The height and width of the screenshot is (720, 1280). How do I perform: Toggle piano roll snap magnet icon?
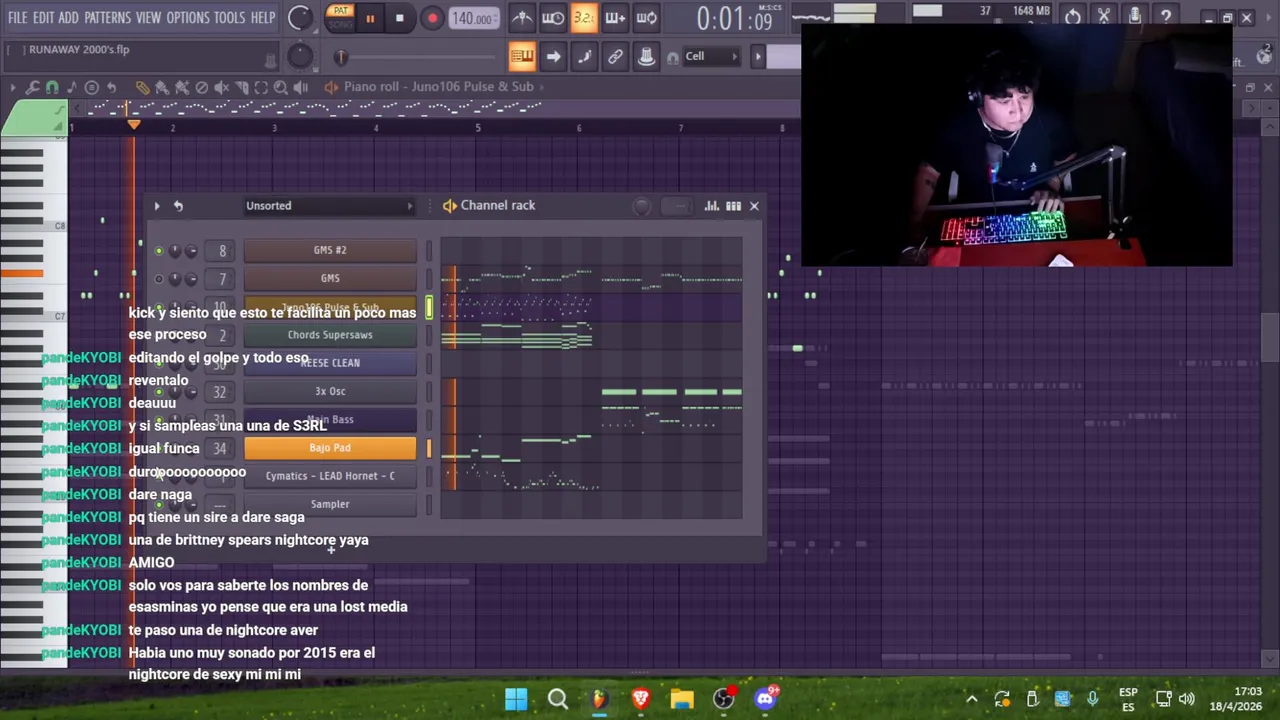[52, 88]
